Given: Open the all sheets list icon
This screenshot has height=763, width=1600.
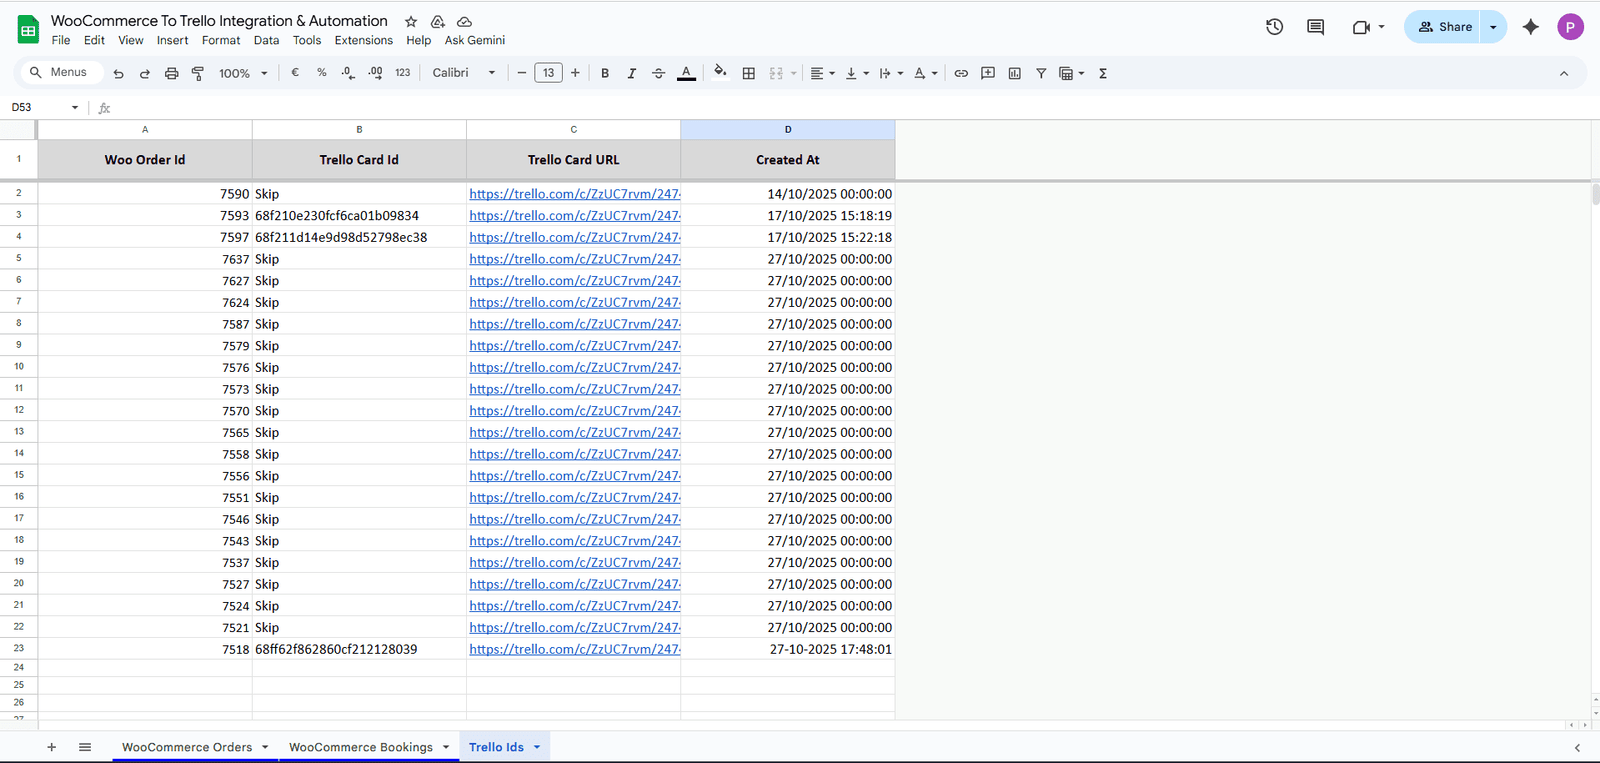Looking at the screenshot, I should pos(85,747).
